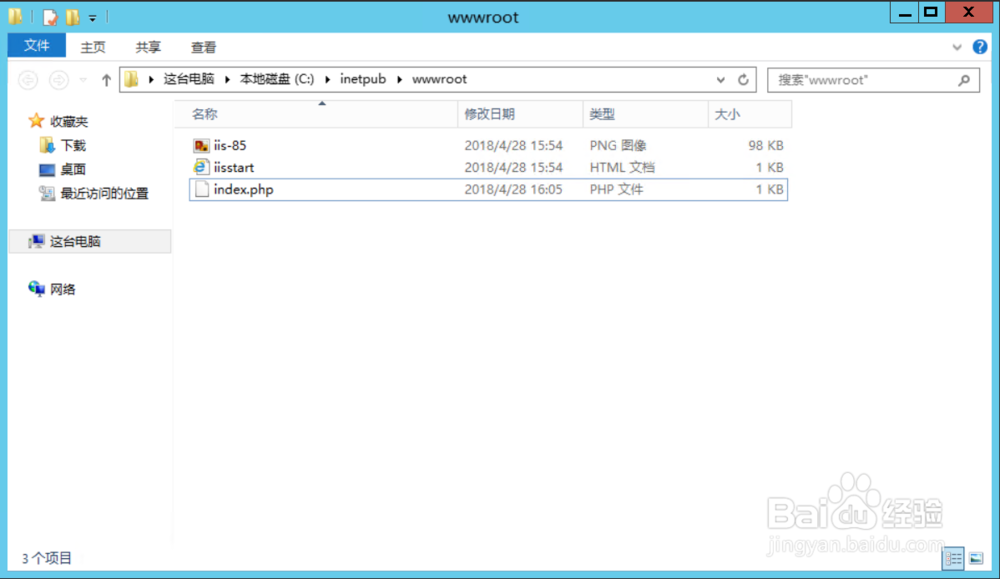Sort by 名称 column header
The image size is (1000, 579).
click(316, 114)
